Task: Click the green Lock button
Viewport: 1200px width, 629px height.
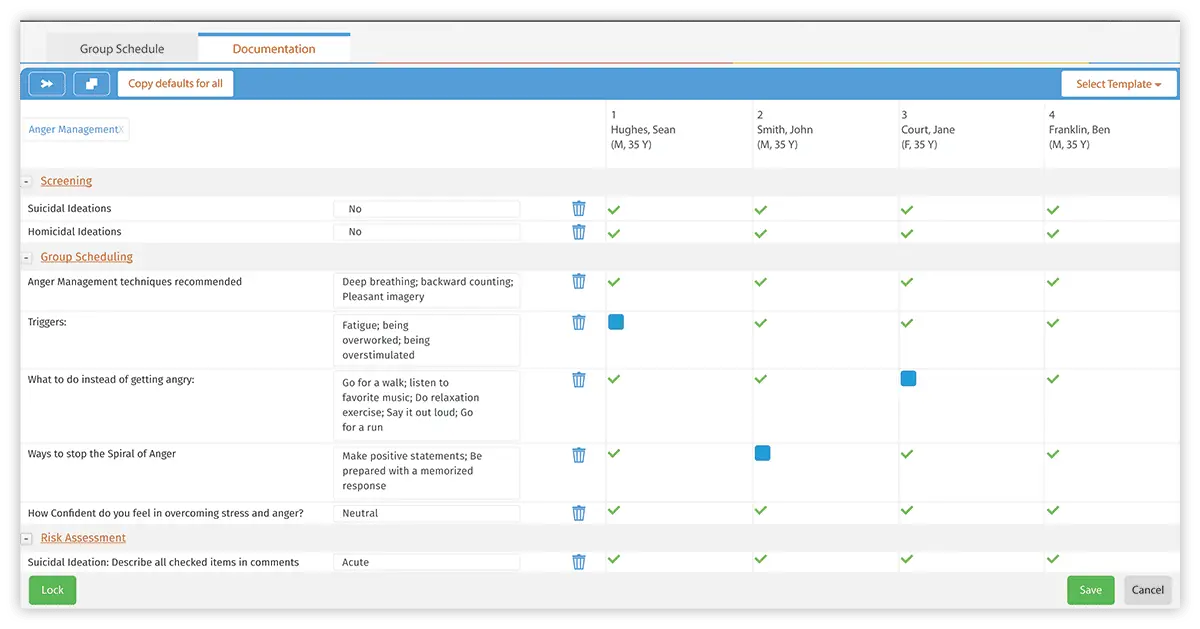Action: [51, 590]
